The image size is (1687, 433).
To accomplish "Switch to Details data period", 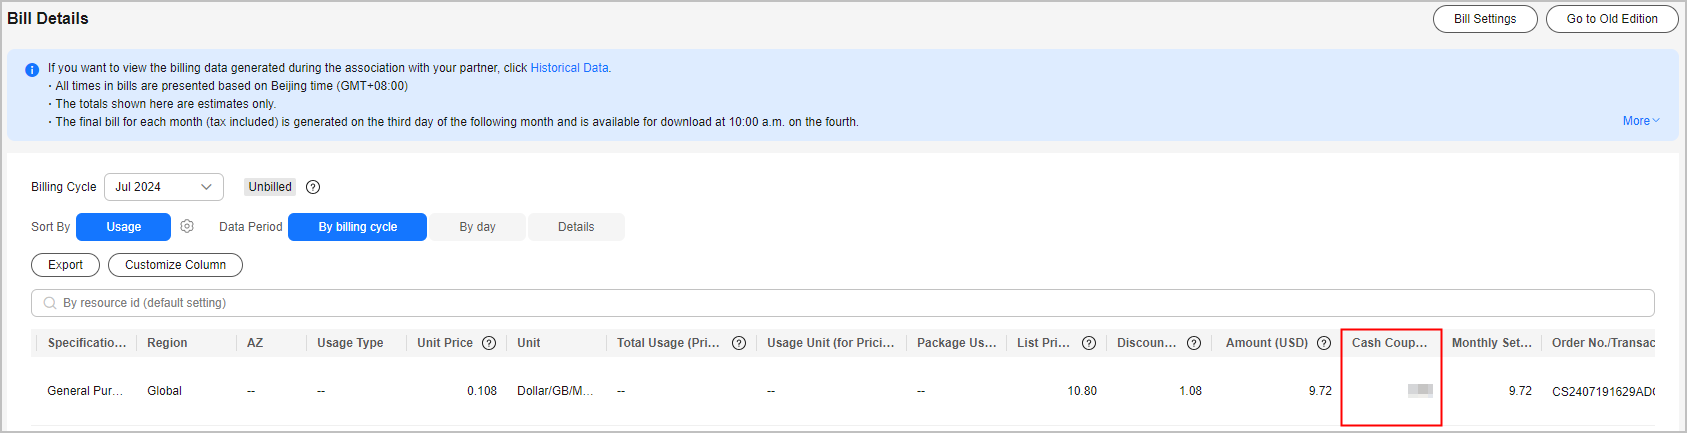I will [576, 227].
